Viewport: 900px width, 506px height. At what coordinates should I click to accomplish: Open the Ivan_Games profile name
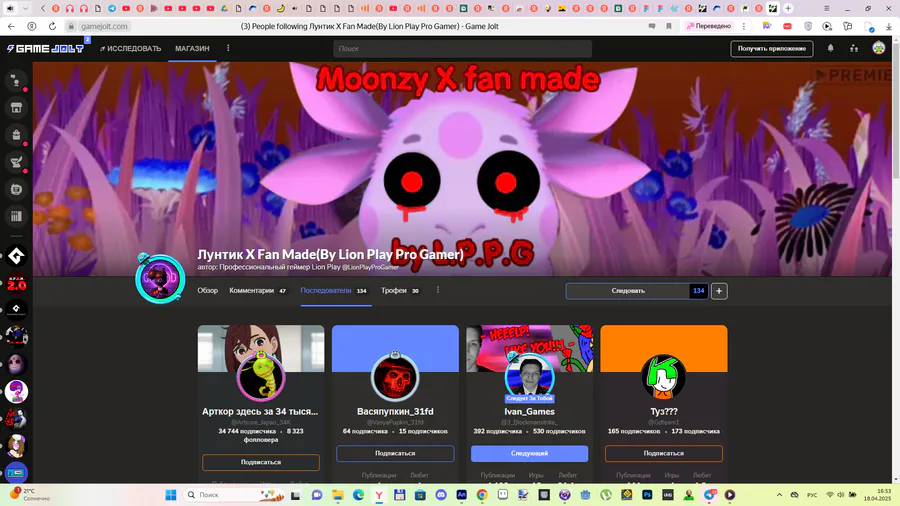(529, 411)
